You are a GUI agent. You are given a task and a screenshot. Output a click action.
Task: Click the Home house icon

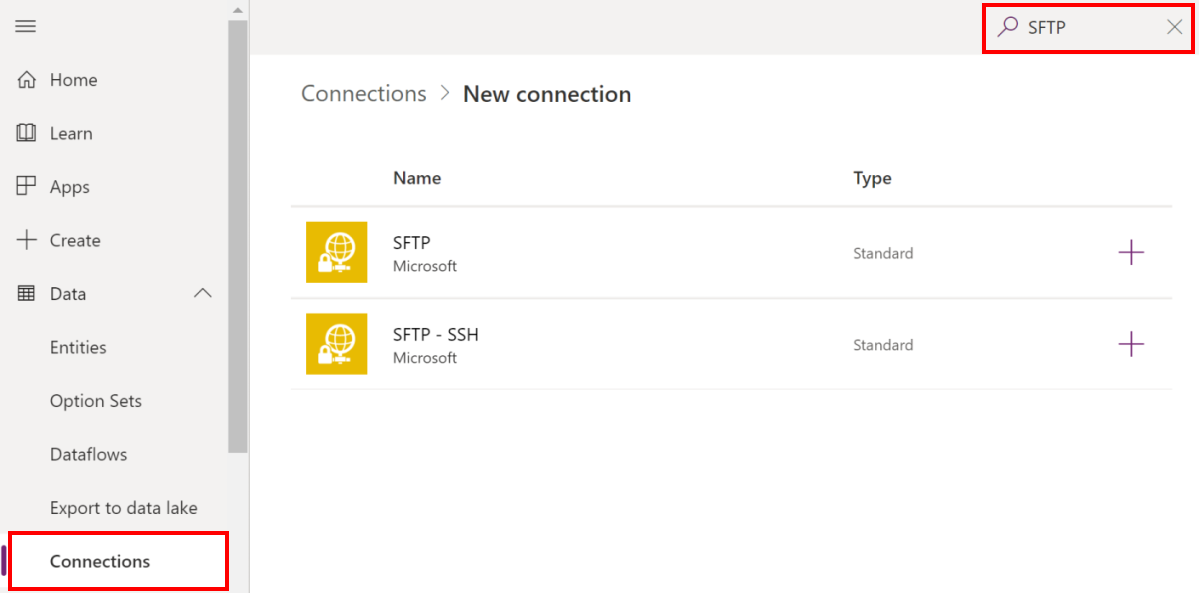coord(26,80)
